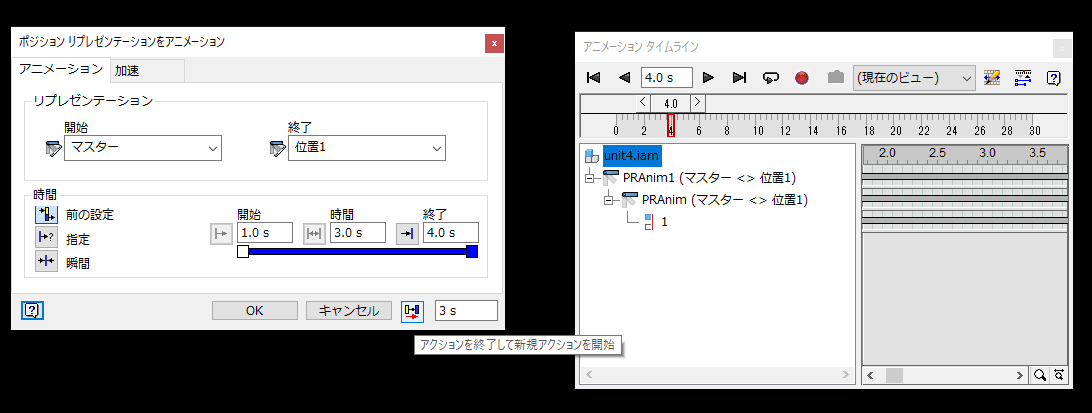
Task: Click the blue end handle of time slider
Action: pyautogui.click(x=472, y=251)
